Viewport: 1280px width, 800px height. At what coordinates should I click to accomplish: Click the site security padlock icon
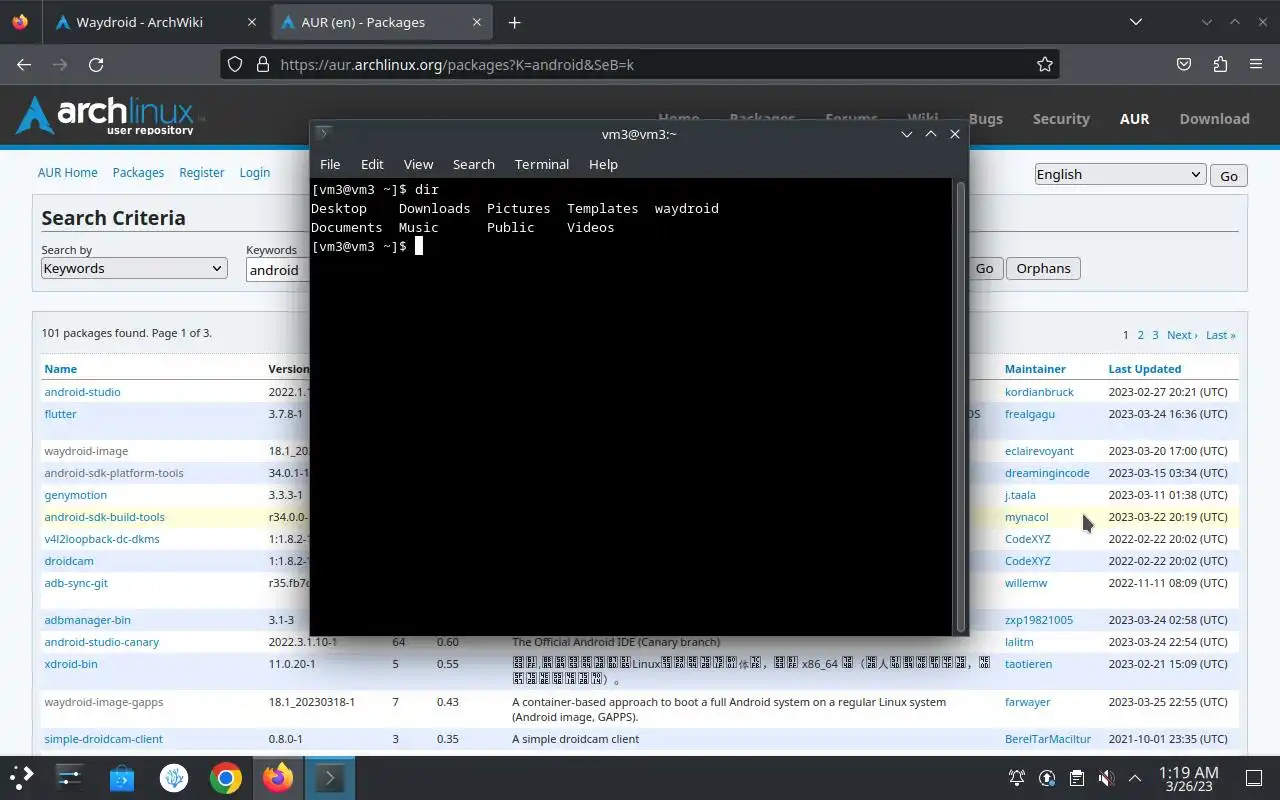pos(263,64)
